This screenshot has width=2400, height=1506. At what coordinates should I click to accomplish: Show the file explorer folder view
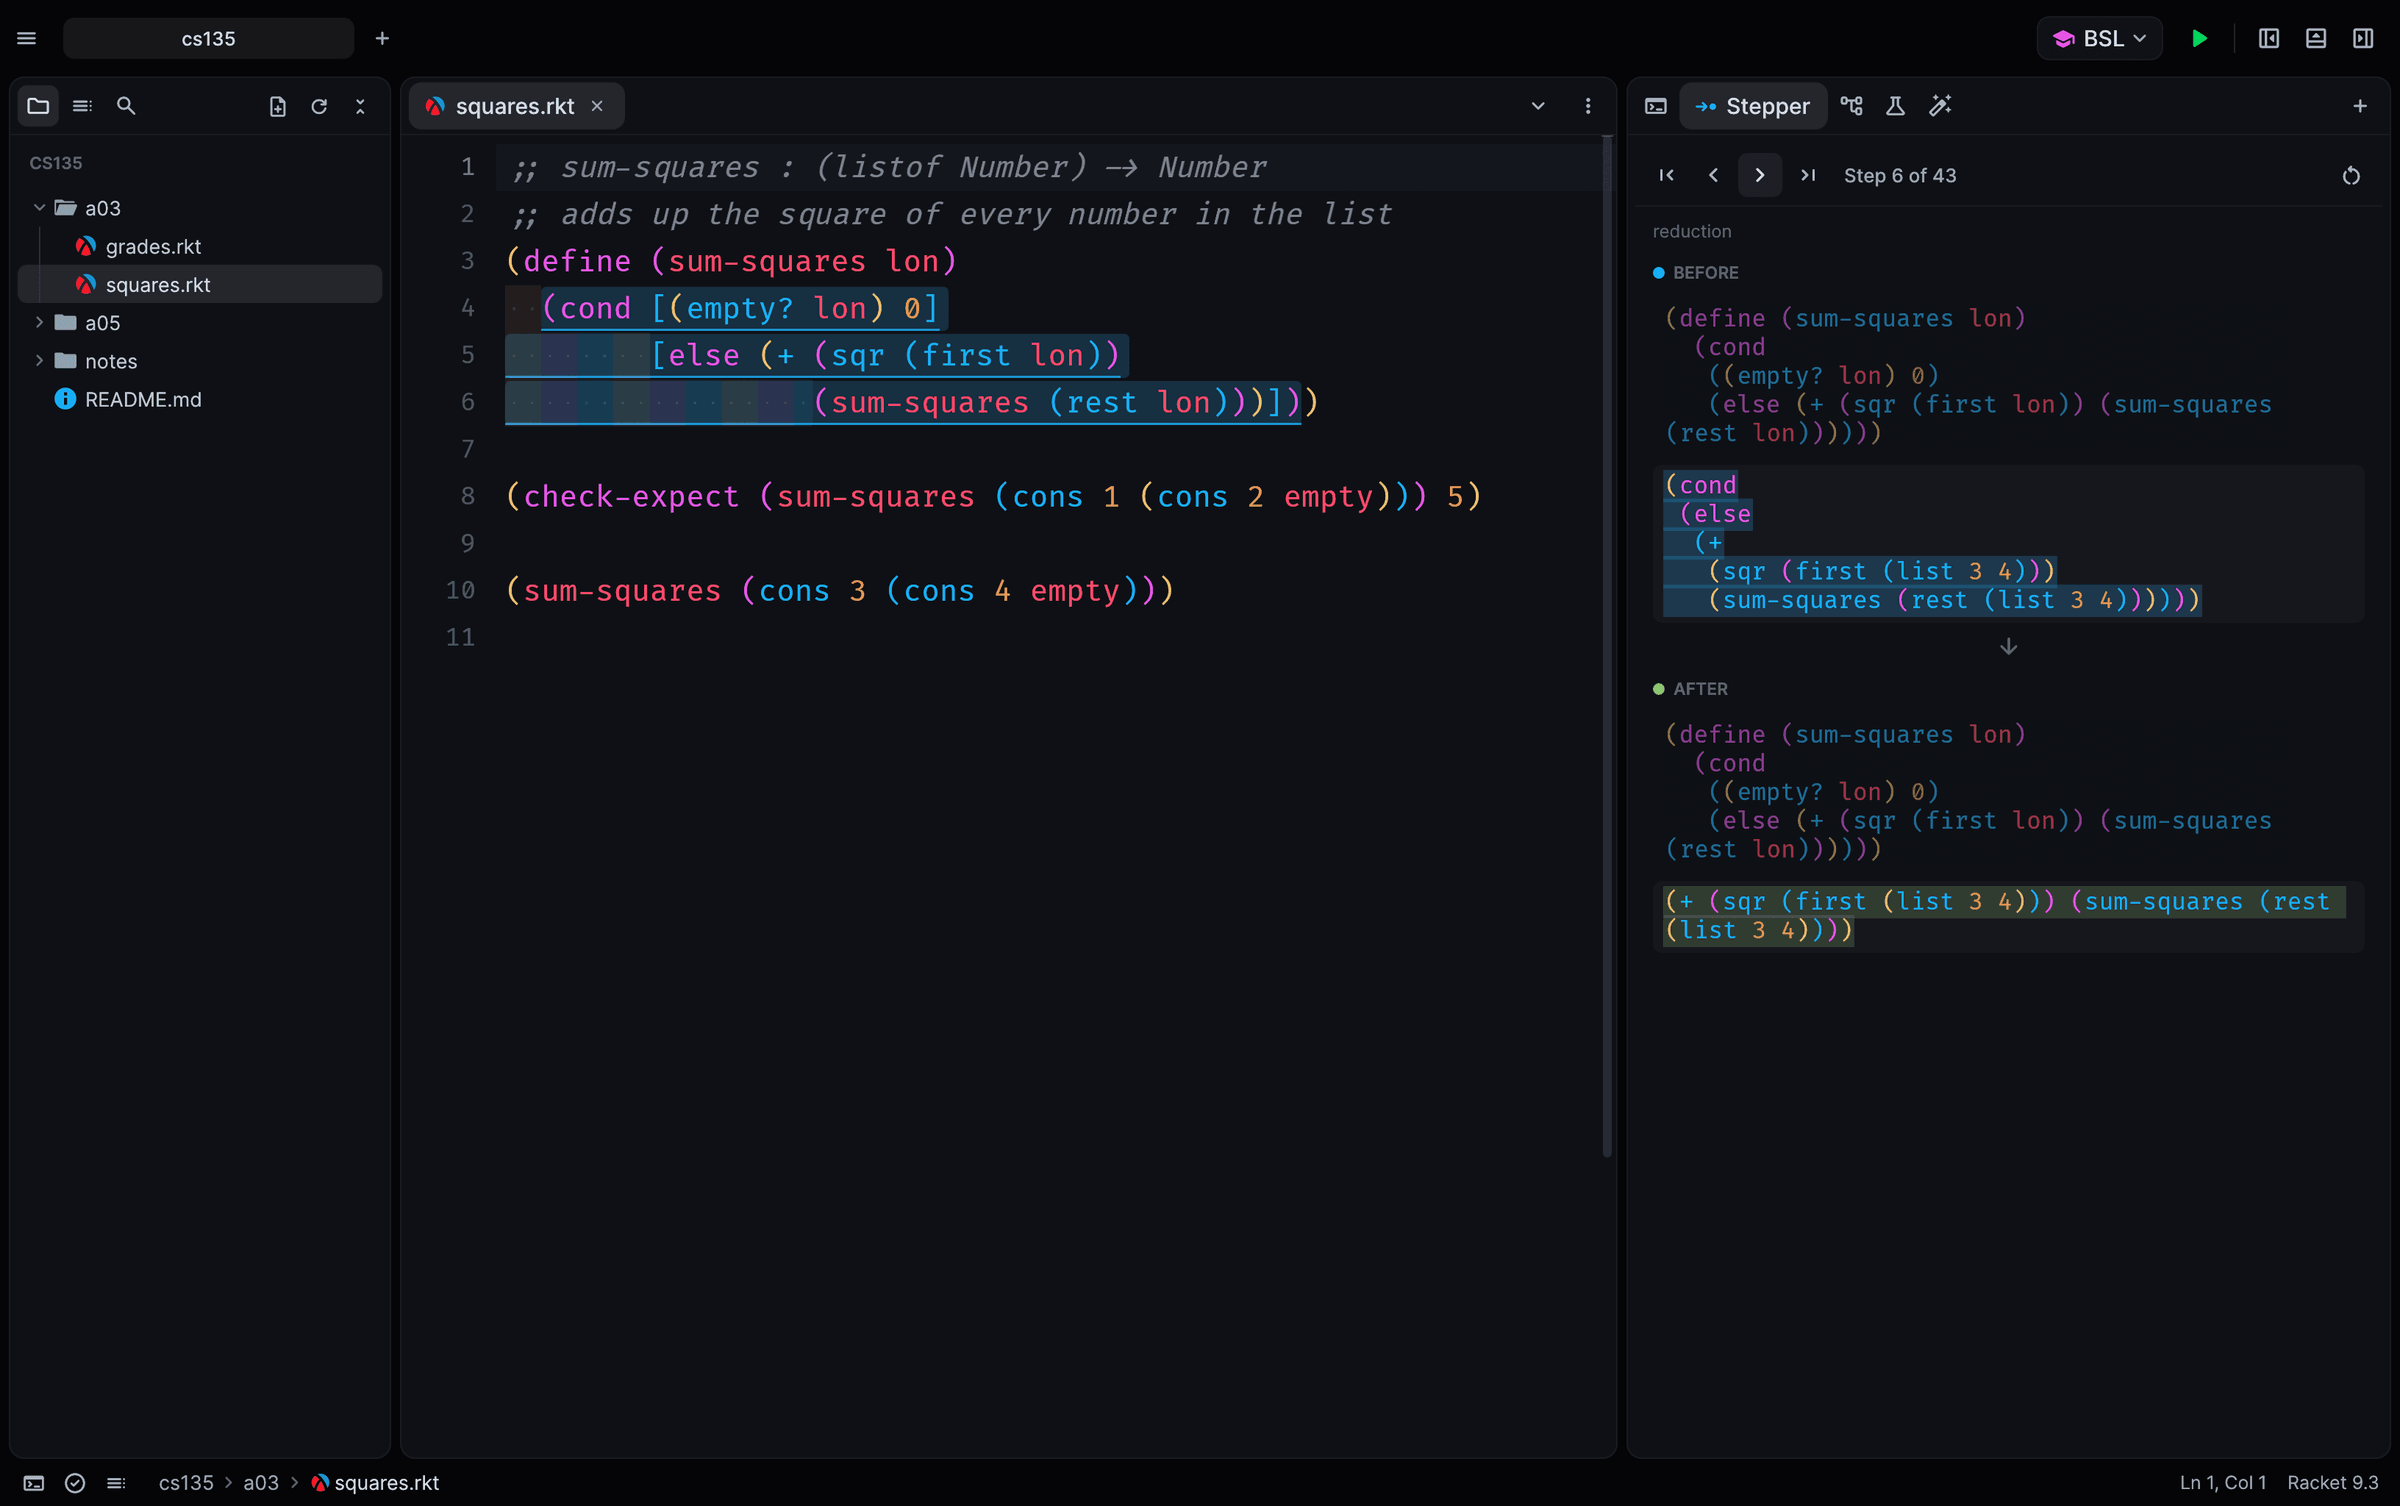point(38,106)
